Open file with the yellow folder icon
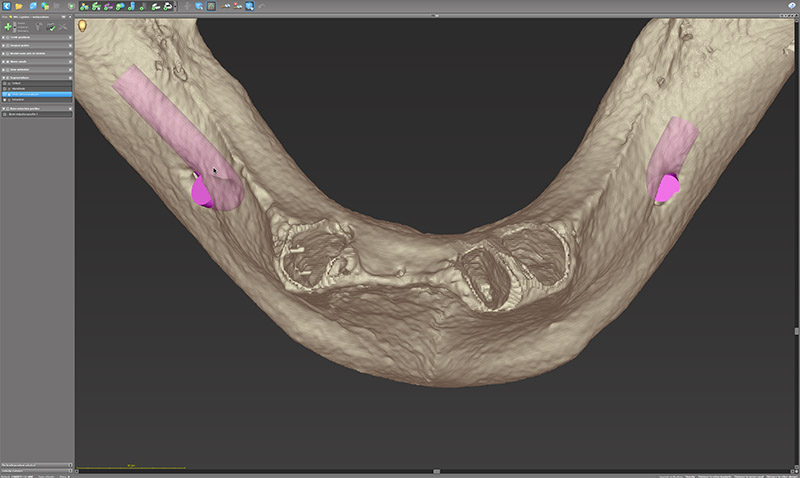Screen dimensions: 800x478 [x=19, y=6]
